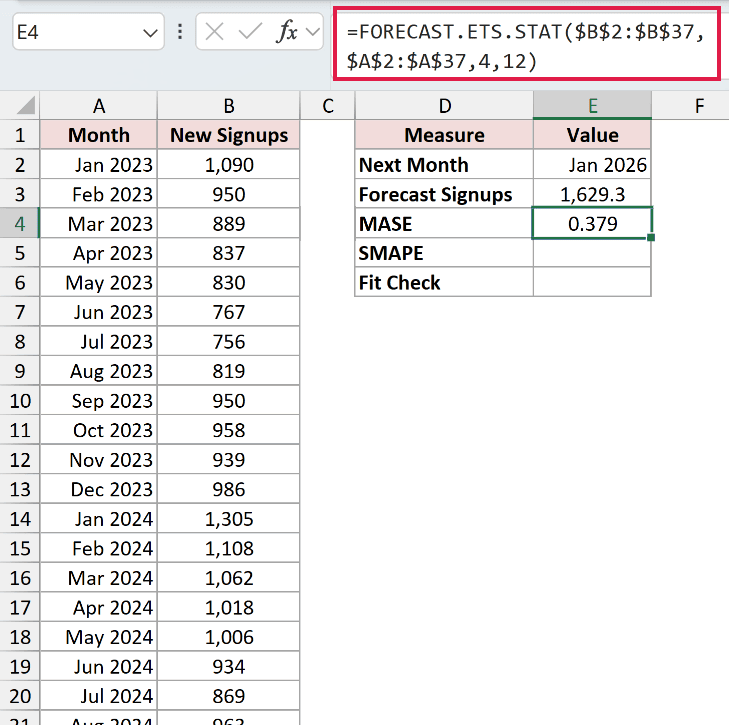Click the Oct 2023 cell
Image resolution: width=729 pixels, height=725 pixels.
click(x=99, y=430)
